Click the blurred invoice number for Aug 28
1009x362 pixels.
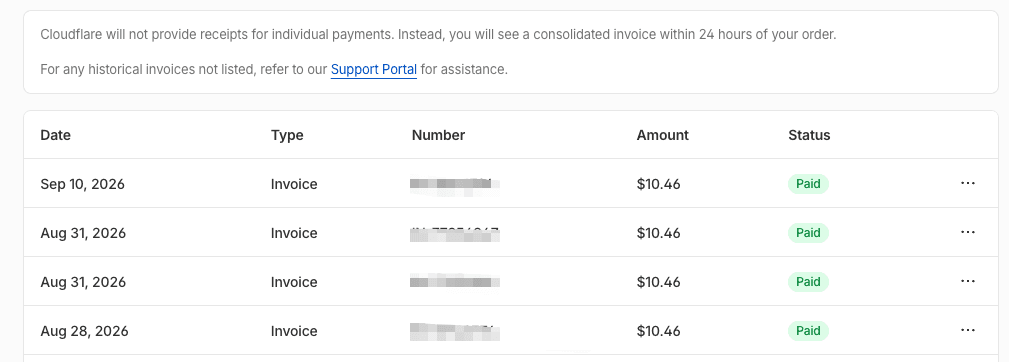point(455,331)
